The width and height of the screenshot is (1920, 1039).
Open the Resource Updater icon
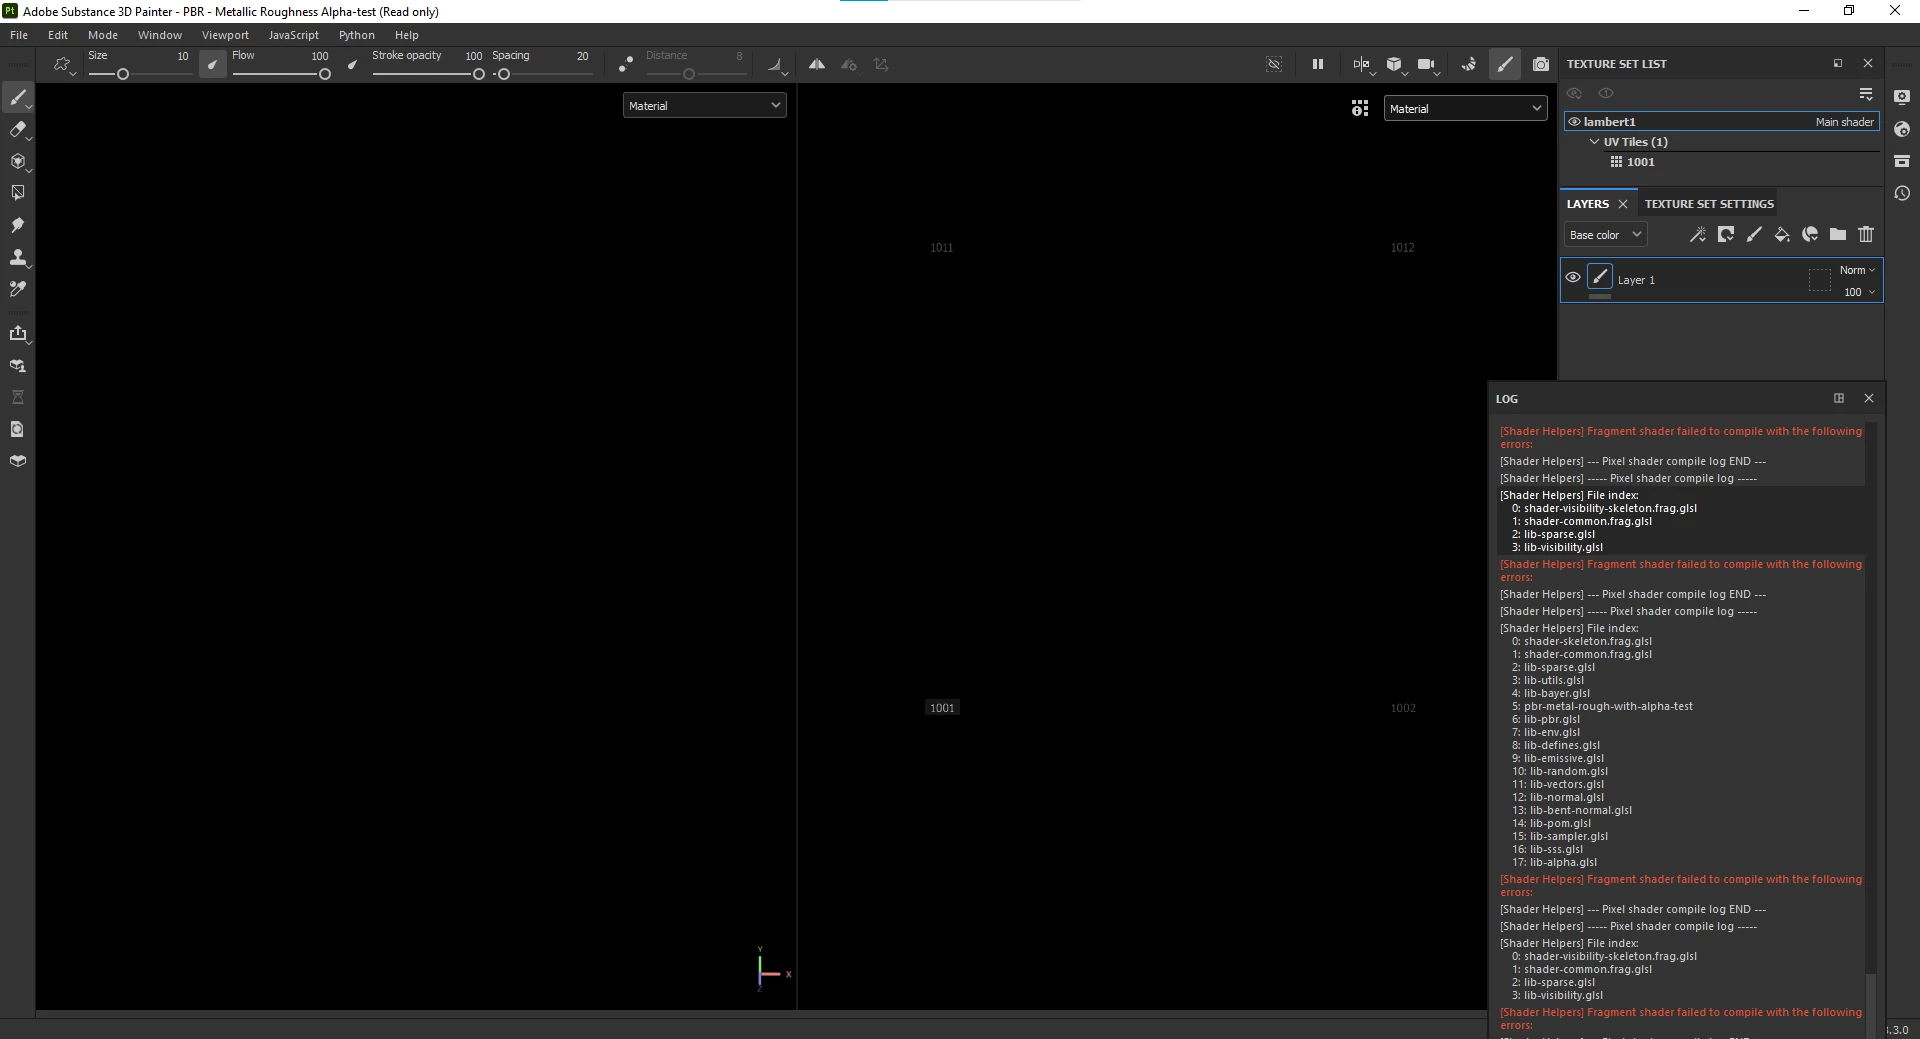coord(18,429)
